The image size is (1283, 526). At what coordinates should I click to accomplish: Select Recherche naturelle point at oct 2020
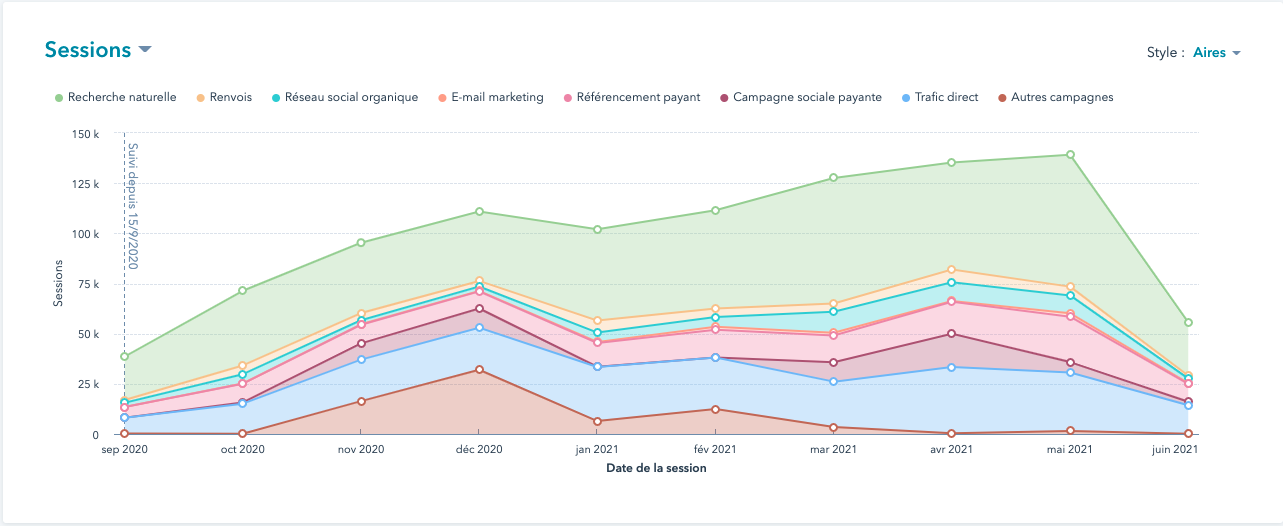pyautogui.click(x=242, y=291)
